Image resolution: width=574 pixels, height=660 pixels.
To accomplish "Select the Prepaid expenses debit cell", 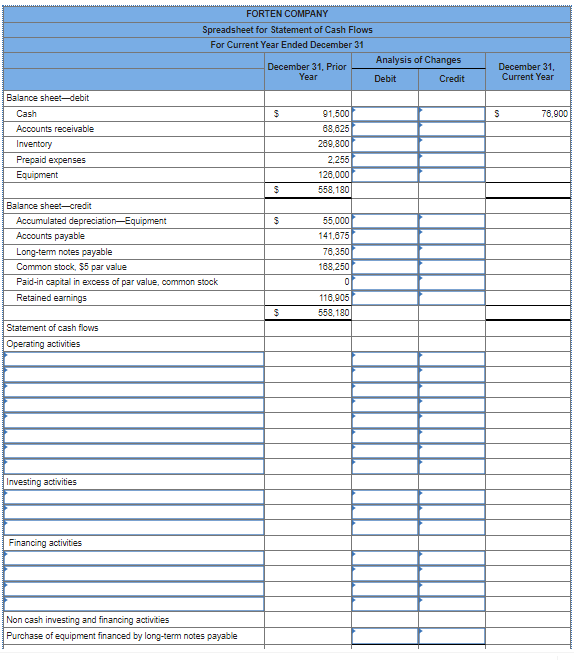I will coord(385,160).
